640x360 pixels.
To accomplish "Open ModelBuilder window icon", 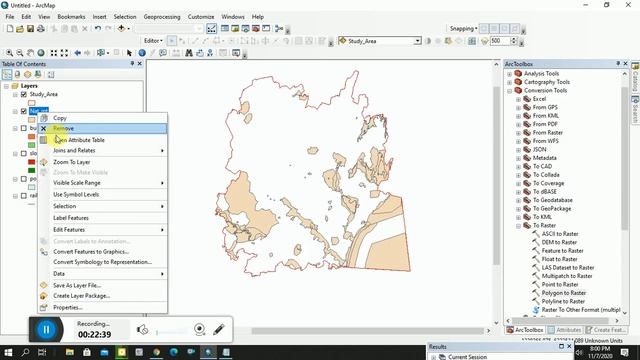I will 279,29.
